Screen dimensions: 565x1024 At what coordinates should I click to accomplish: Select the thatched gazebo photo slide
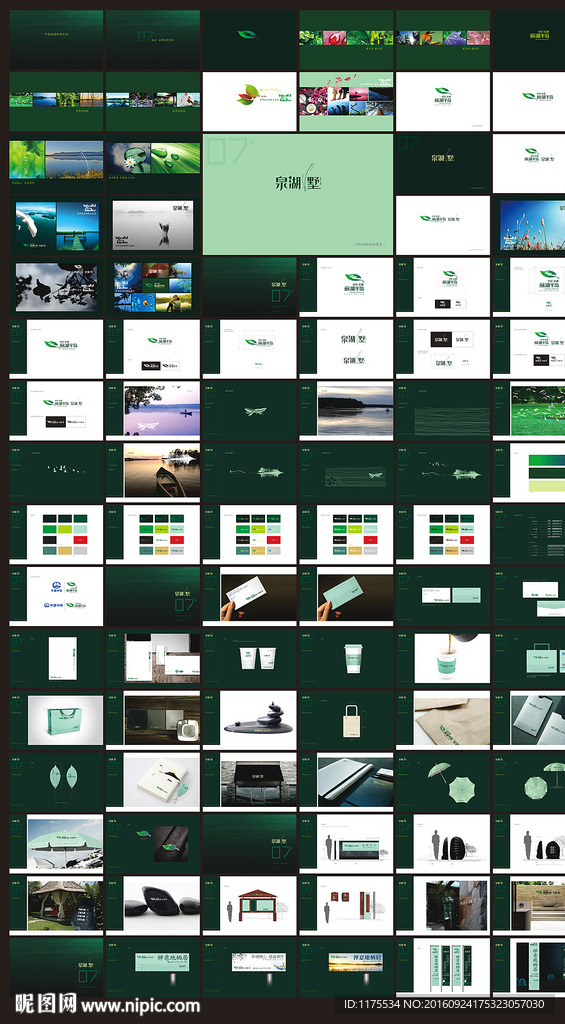click(x=56, y=904)
